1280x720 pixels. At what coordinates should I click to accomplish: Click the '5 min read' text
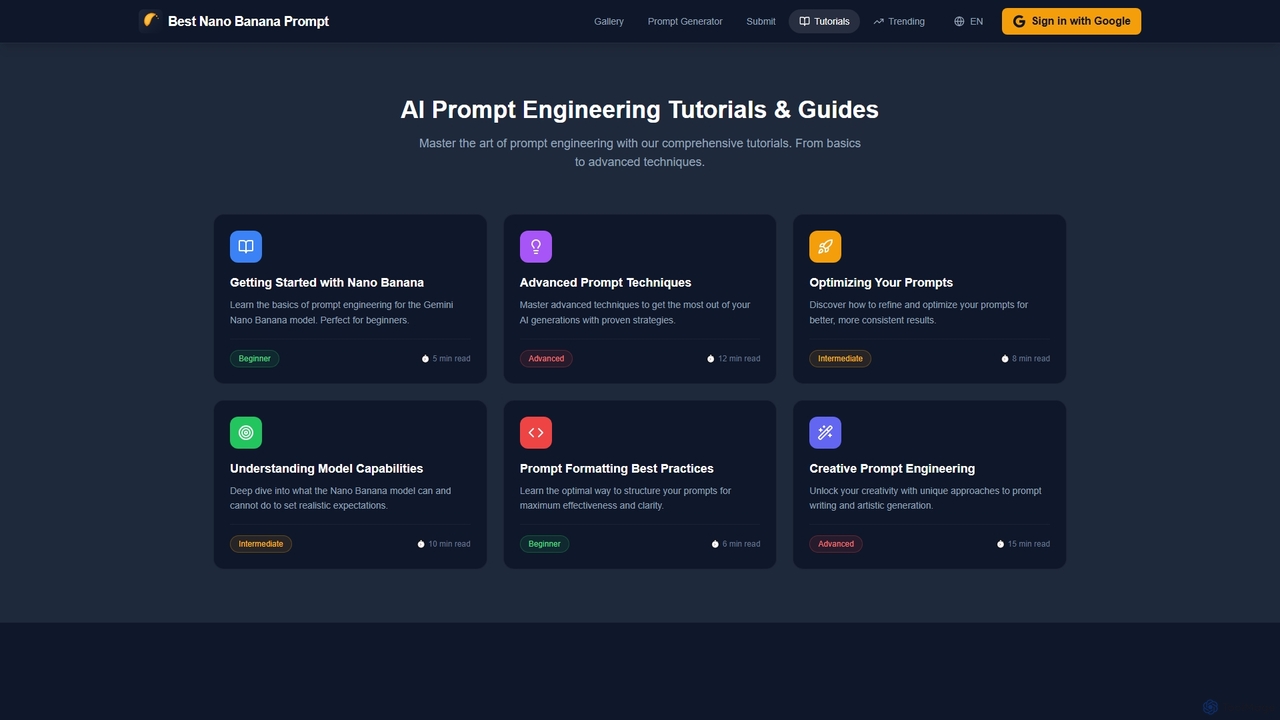click(451, 358)
